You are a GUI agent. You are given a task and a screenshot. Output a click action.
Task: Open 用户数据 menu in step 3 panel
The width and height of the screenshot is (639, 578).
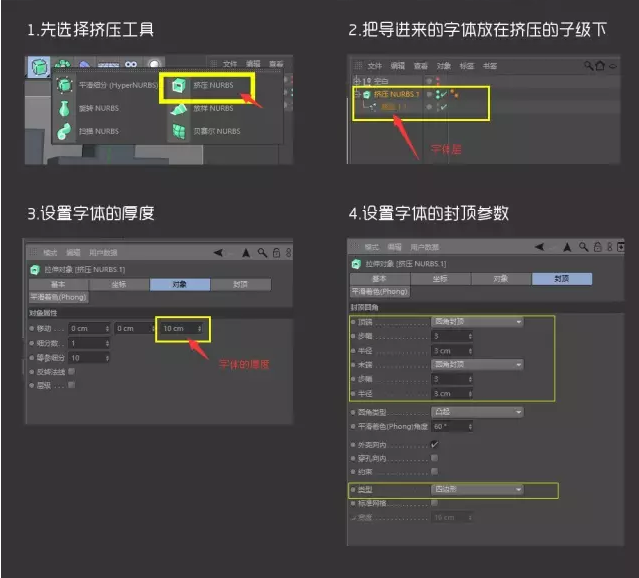click(103, 253)
